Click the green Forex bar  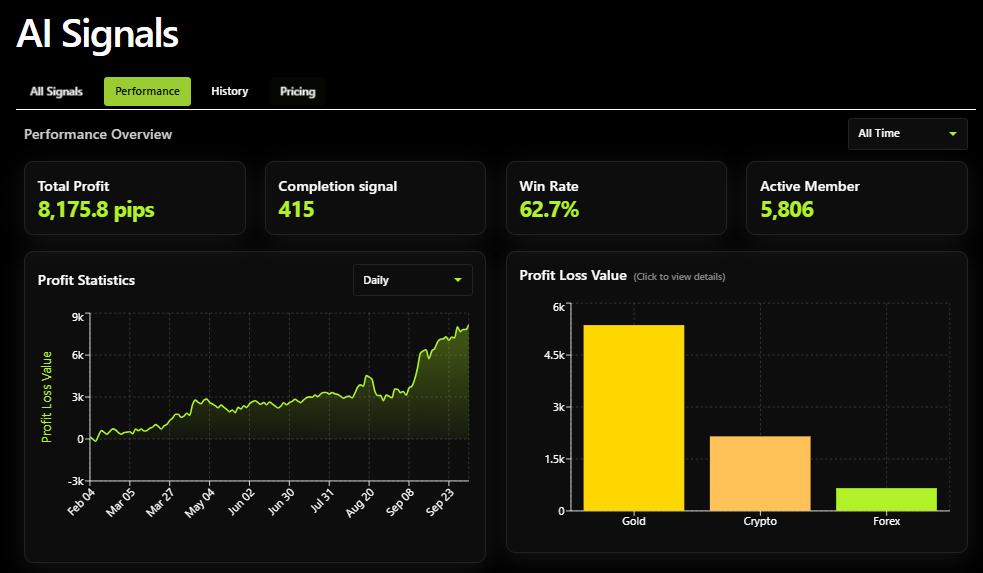click(x=886, y=499)
